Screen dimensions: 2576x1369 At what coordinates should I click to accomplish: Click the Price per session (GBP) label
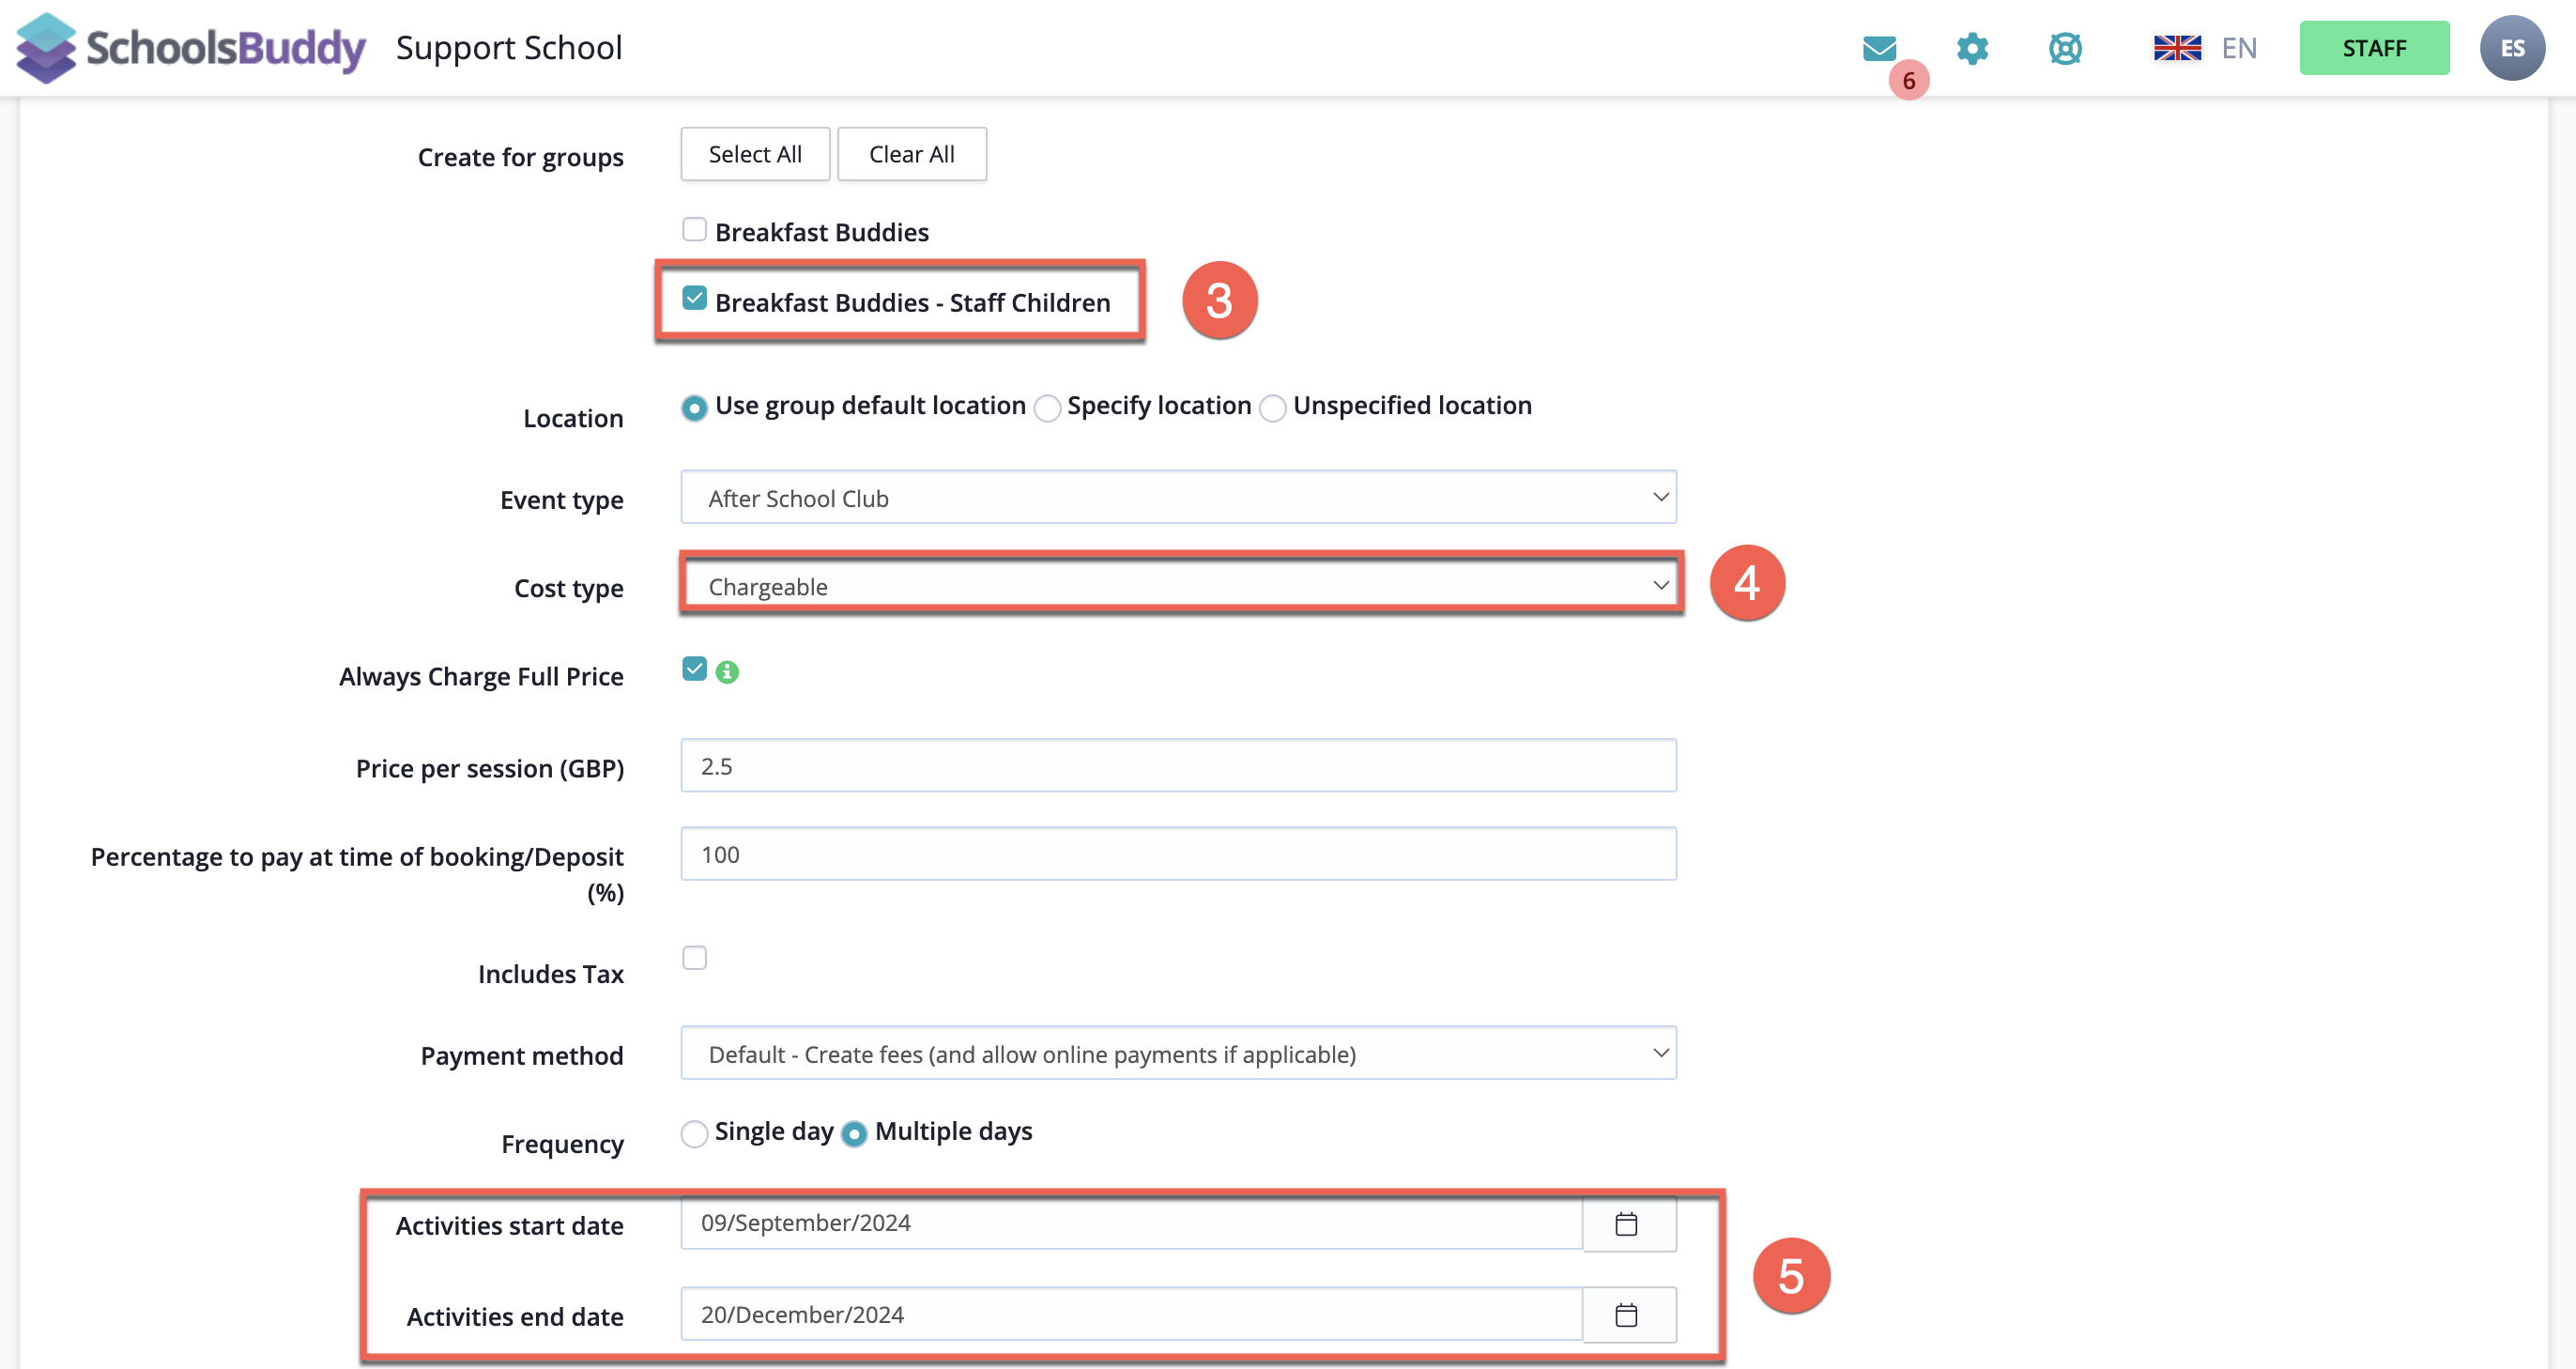489,768
